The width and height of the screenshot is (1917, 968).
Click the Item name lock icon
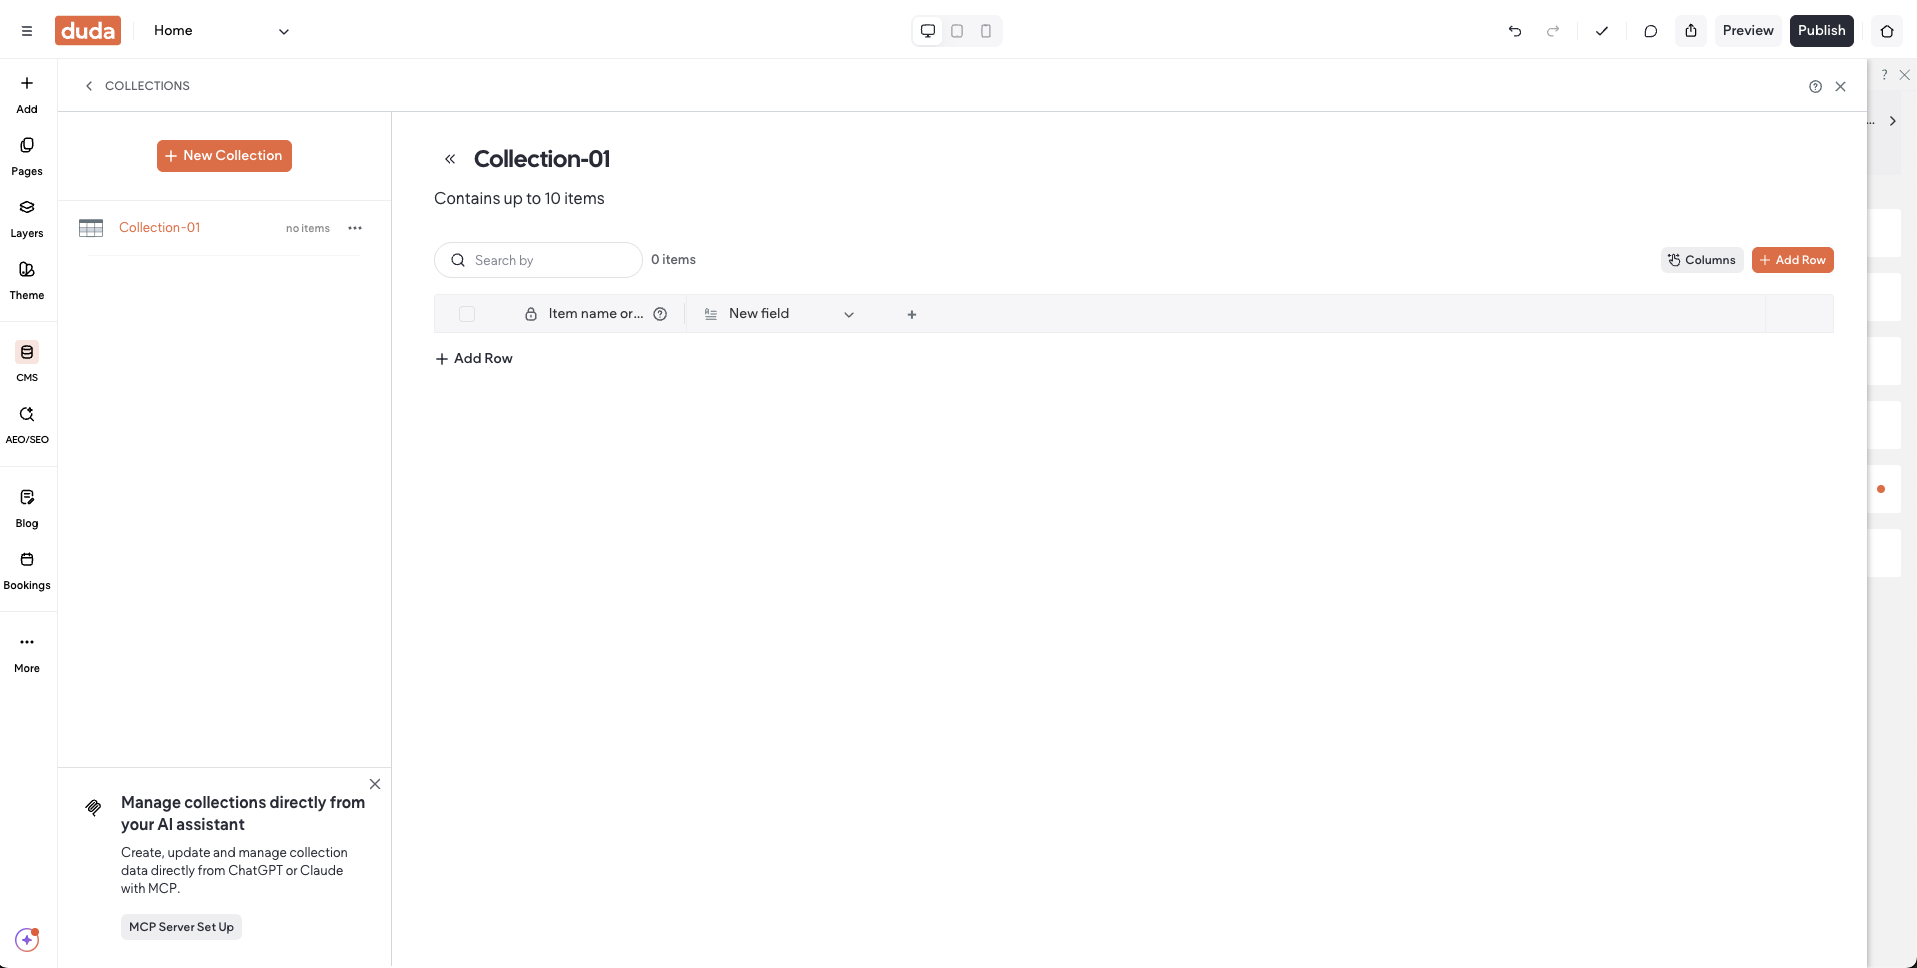tap(531, 314)
